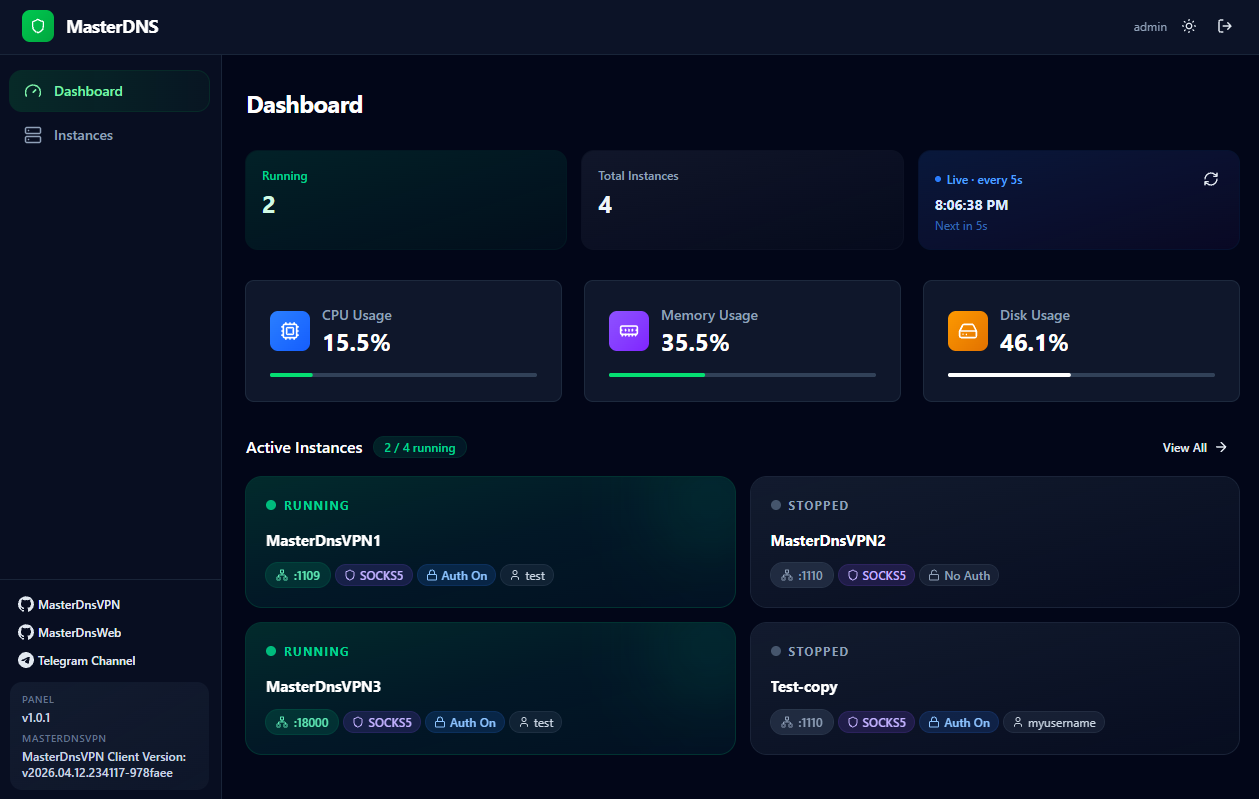This screenshot has height=799, width=1259.
Task: Toggle the light/dark theme sun icon
Action: click(x=1189, y=27)
